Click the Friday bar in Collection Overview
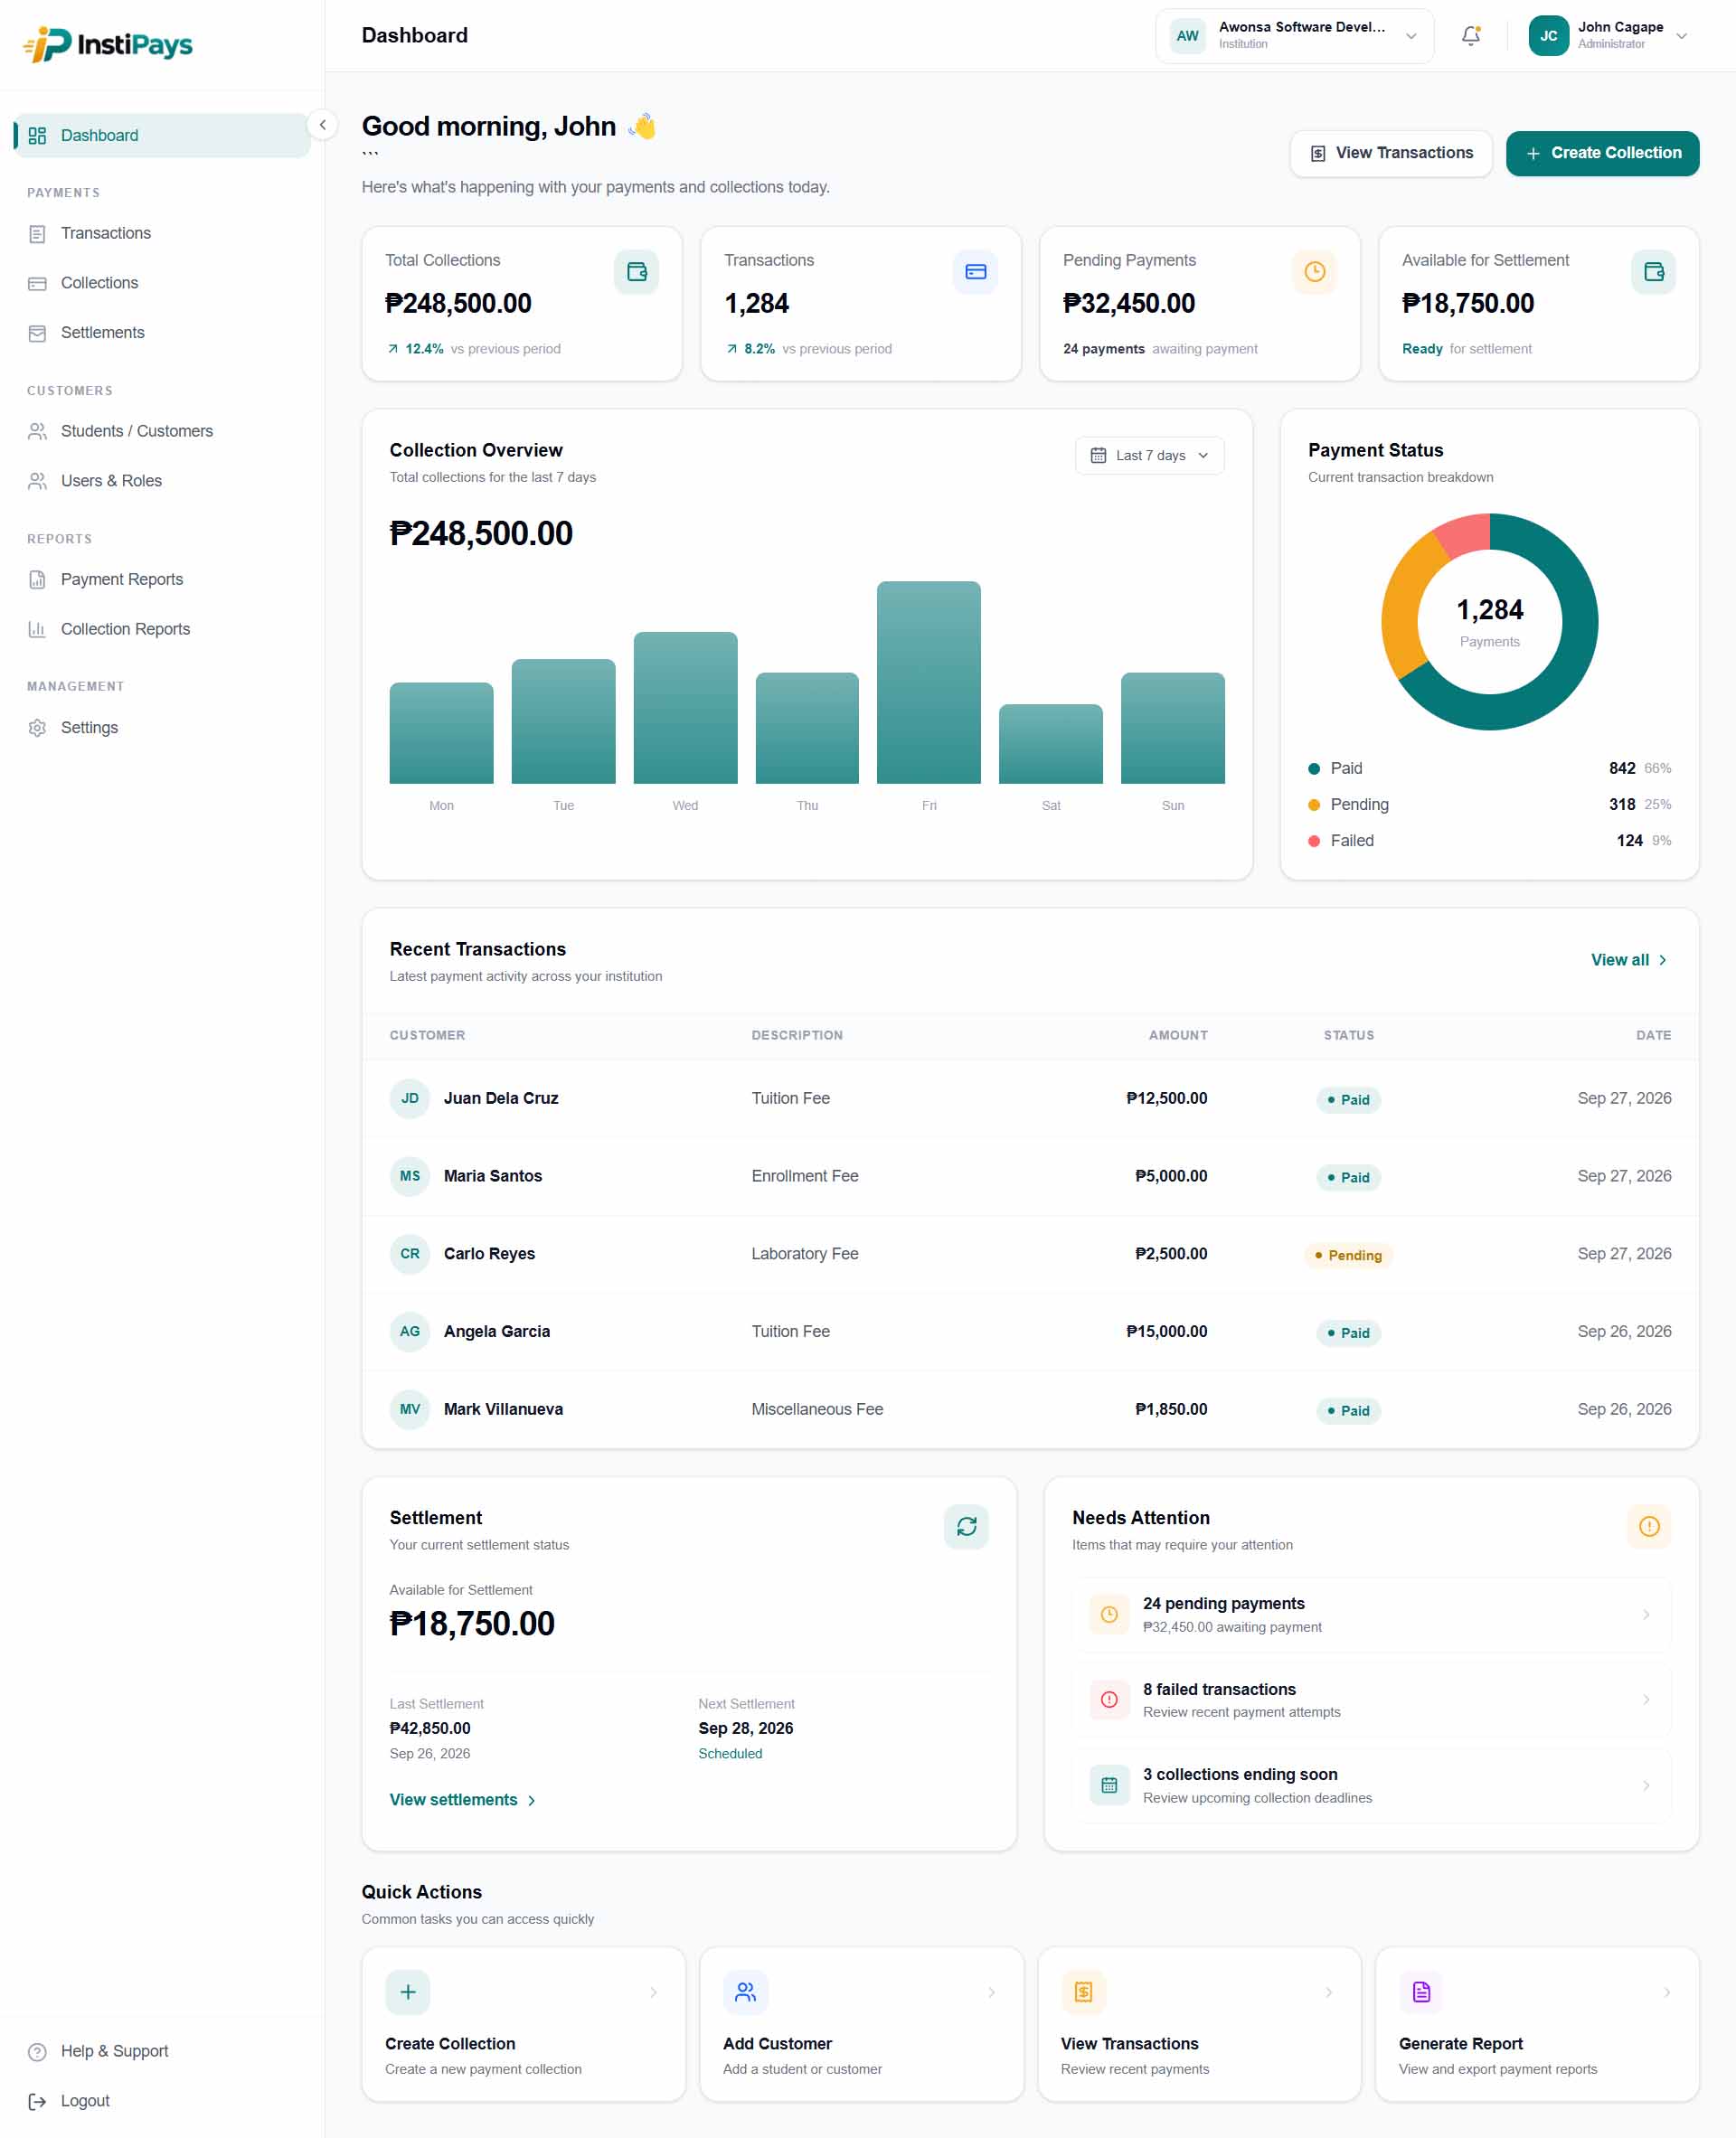This screenshot has height=2138, width=1736. (928, 682)
